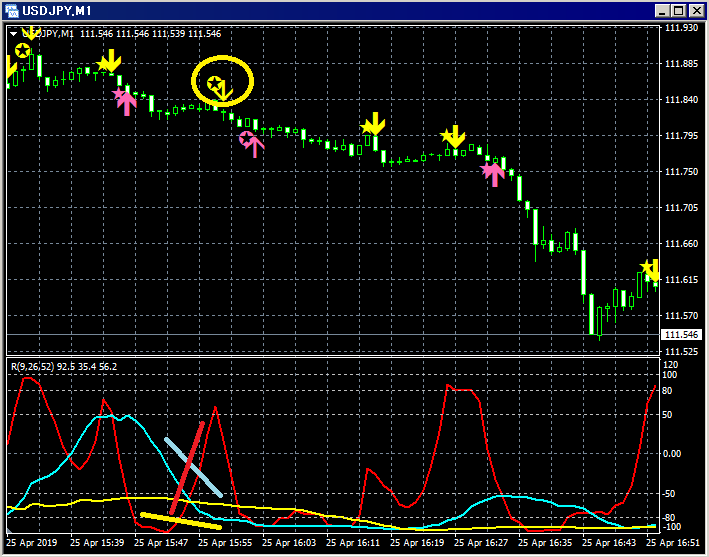
Task: Click the 111.705 price scale label
Action: coord(681,208)
